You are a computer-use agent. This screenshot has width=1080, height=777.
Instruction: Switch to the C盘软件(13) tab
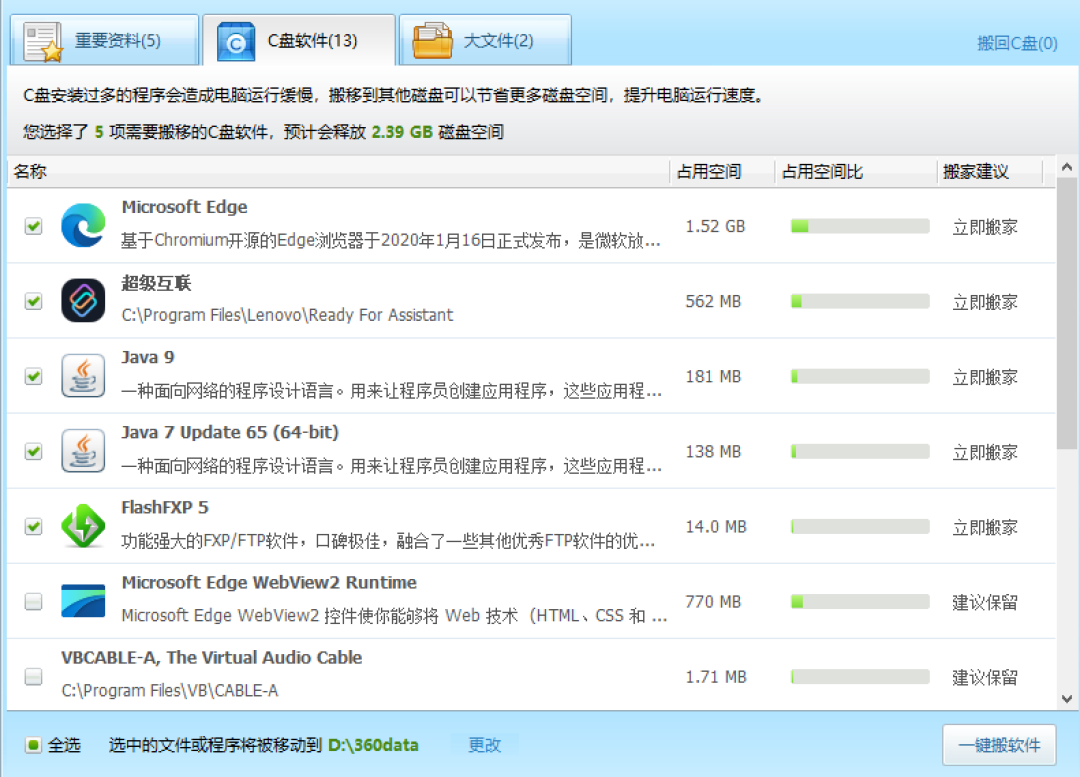(299, 41)
